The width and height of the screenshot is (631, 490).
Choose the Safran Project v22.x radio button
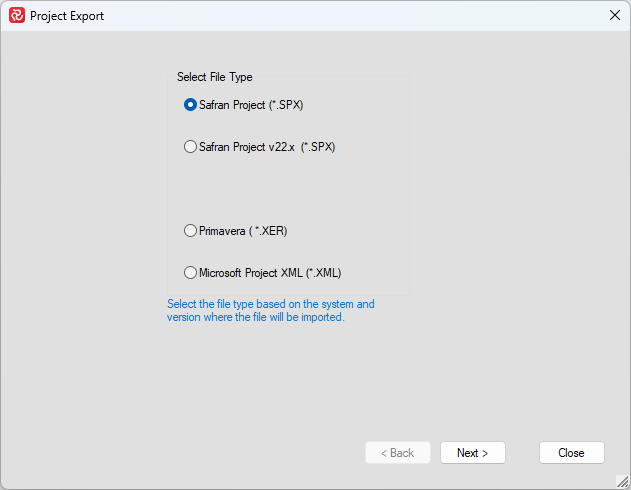click(x=191, y=147)
